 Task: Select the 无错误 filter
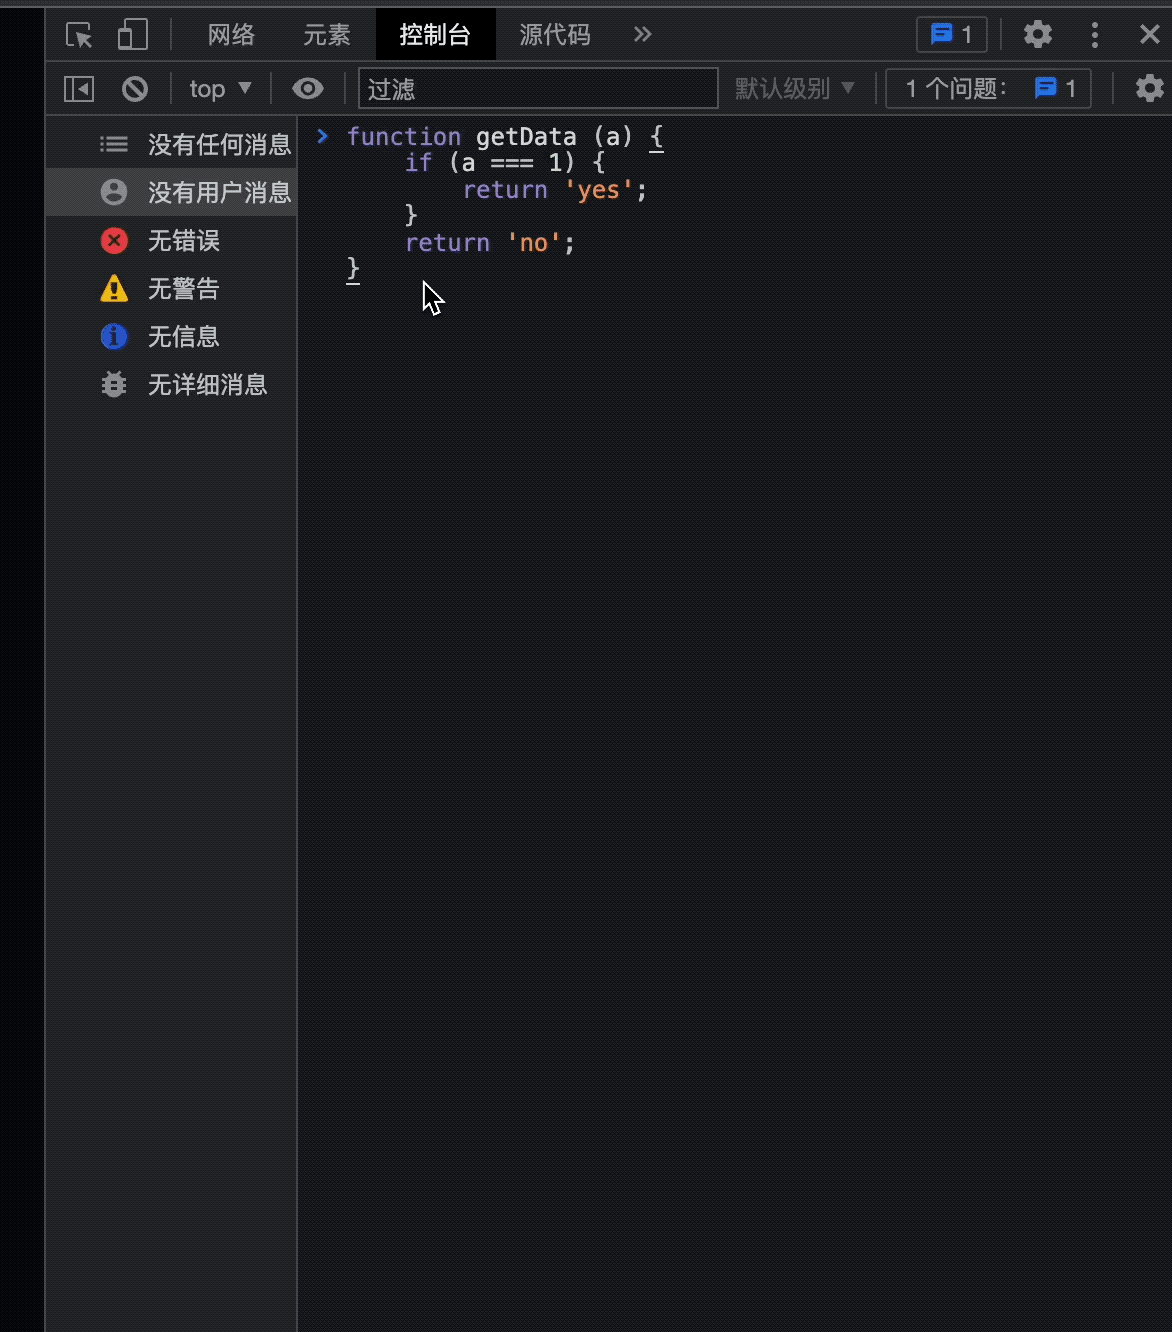pyautogui.click(x=171, y=240)
